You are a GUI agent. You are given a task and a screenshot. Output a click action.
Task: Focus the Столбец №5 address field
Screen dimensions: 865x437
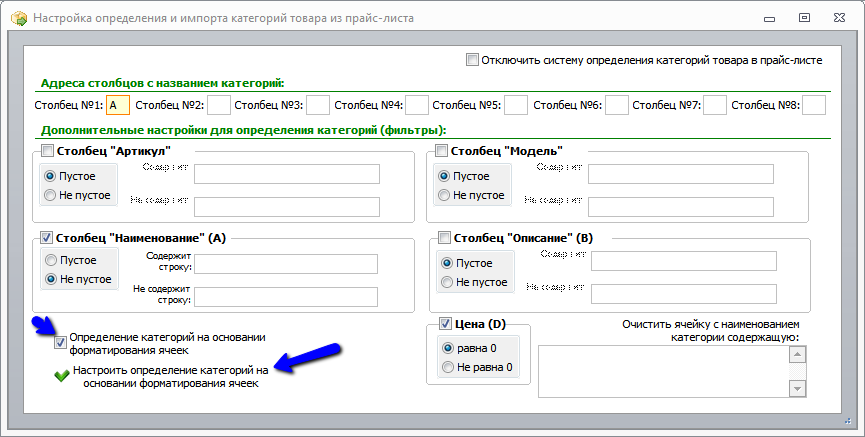516,105
